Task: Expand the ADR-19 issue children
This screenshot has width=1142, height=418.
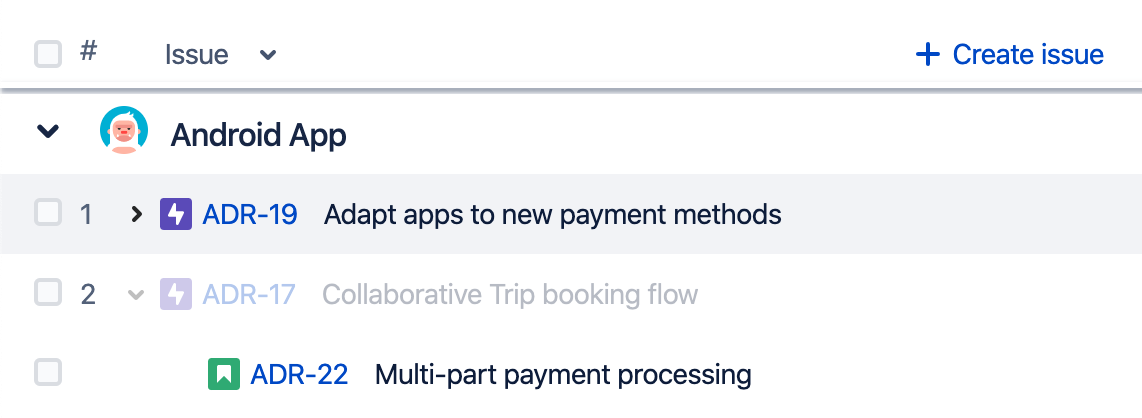Action: (135, 214)
